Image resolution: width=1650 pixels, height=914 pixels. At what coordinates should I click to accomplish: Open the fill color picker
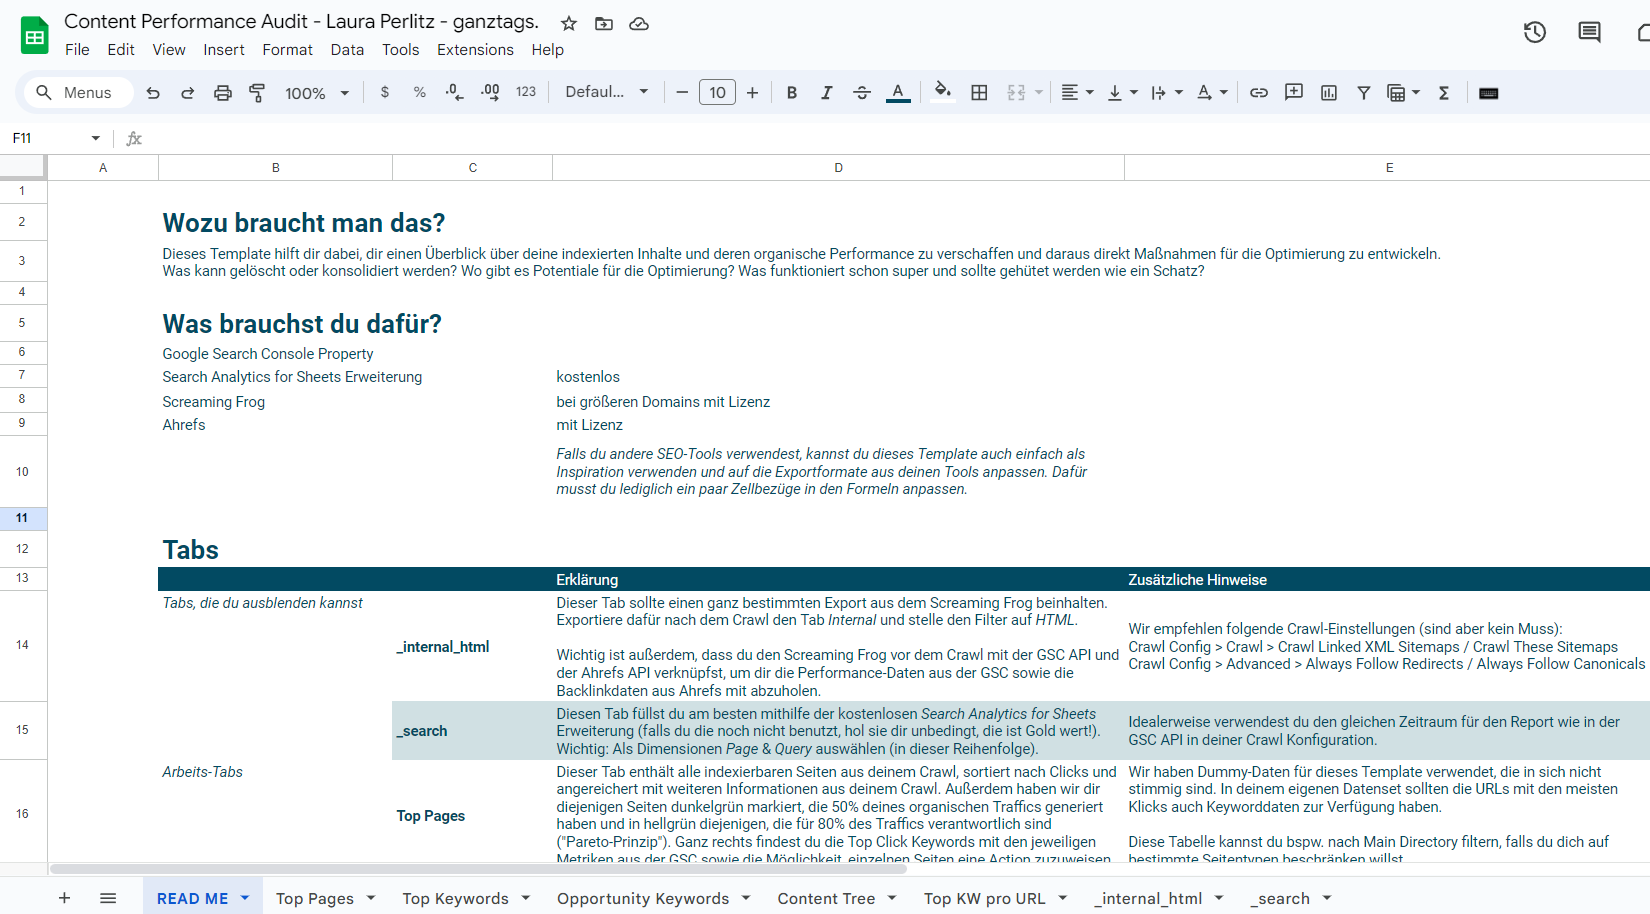[942, 92]
